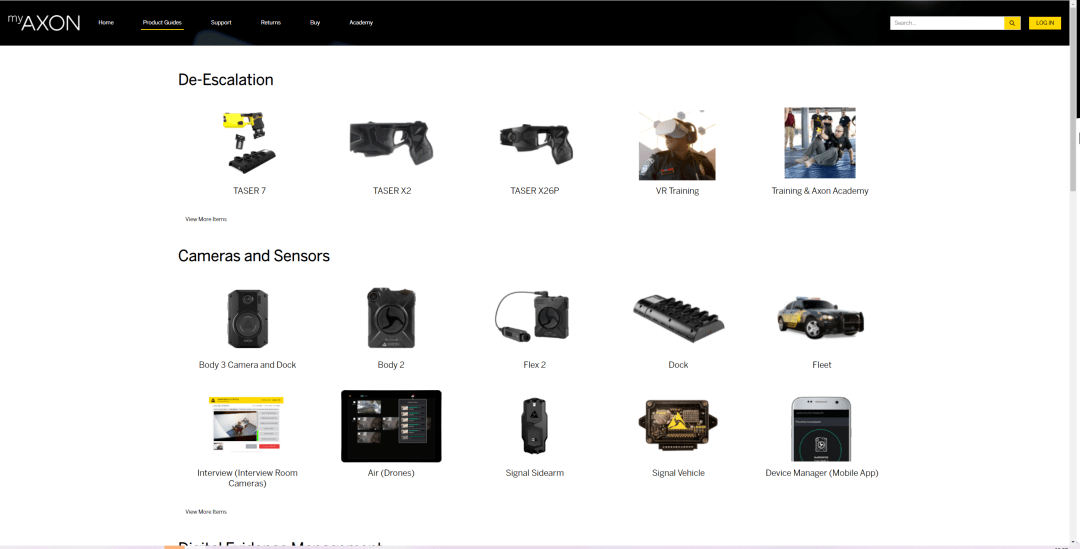Click the Fleet text label

coord(822,365)
